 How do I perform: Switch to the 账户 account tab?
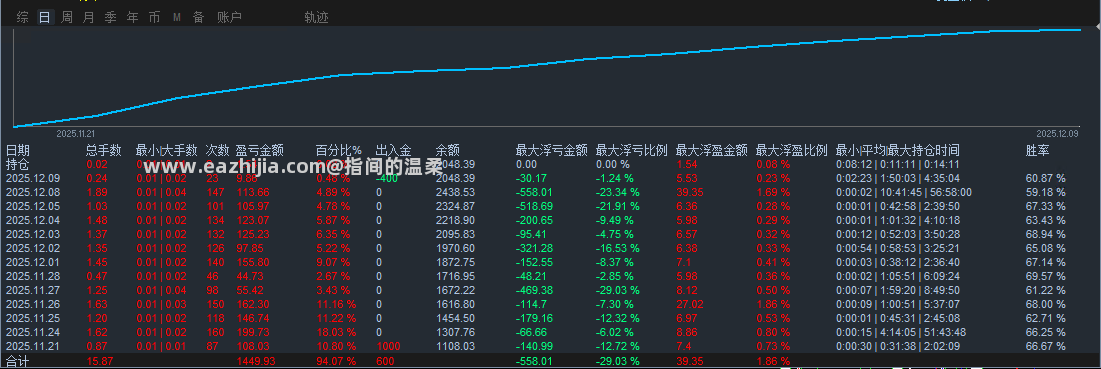(230, 18)
